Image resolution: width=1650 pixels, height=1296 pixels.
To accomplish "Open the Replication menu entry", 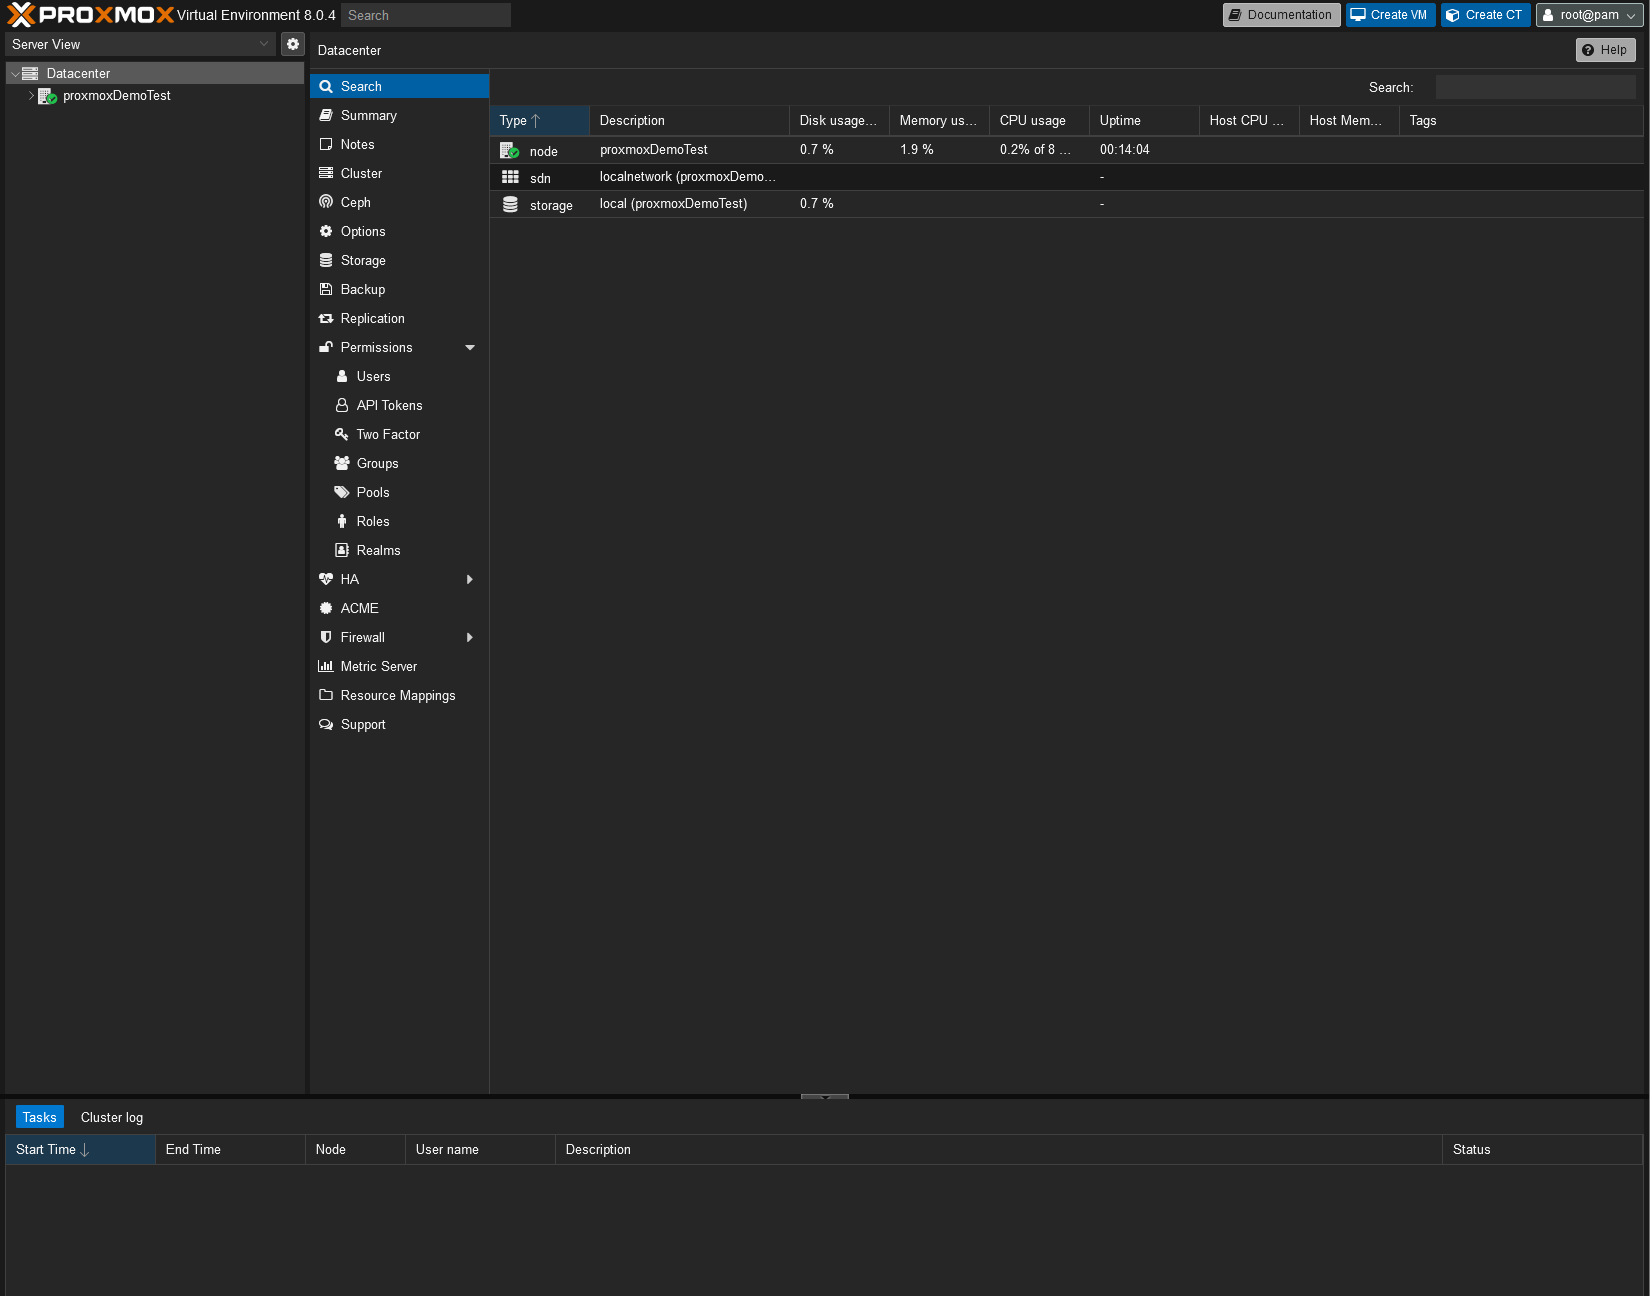I will [399, 318].
